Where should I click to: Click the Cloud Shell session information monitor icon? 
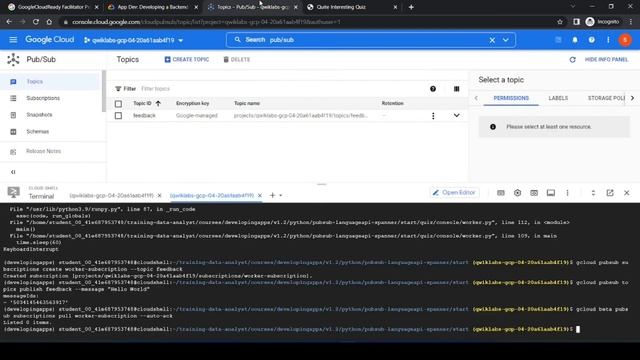click(x=551, y=193)
